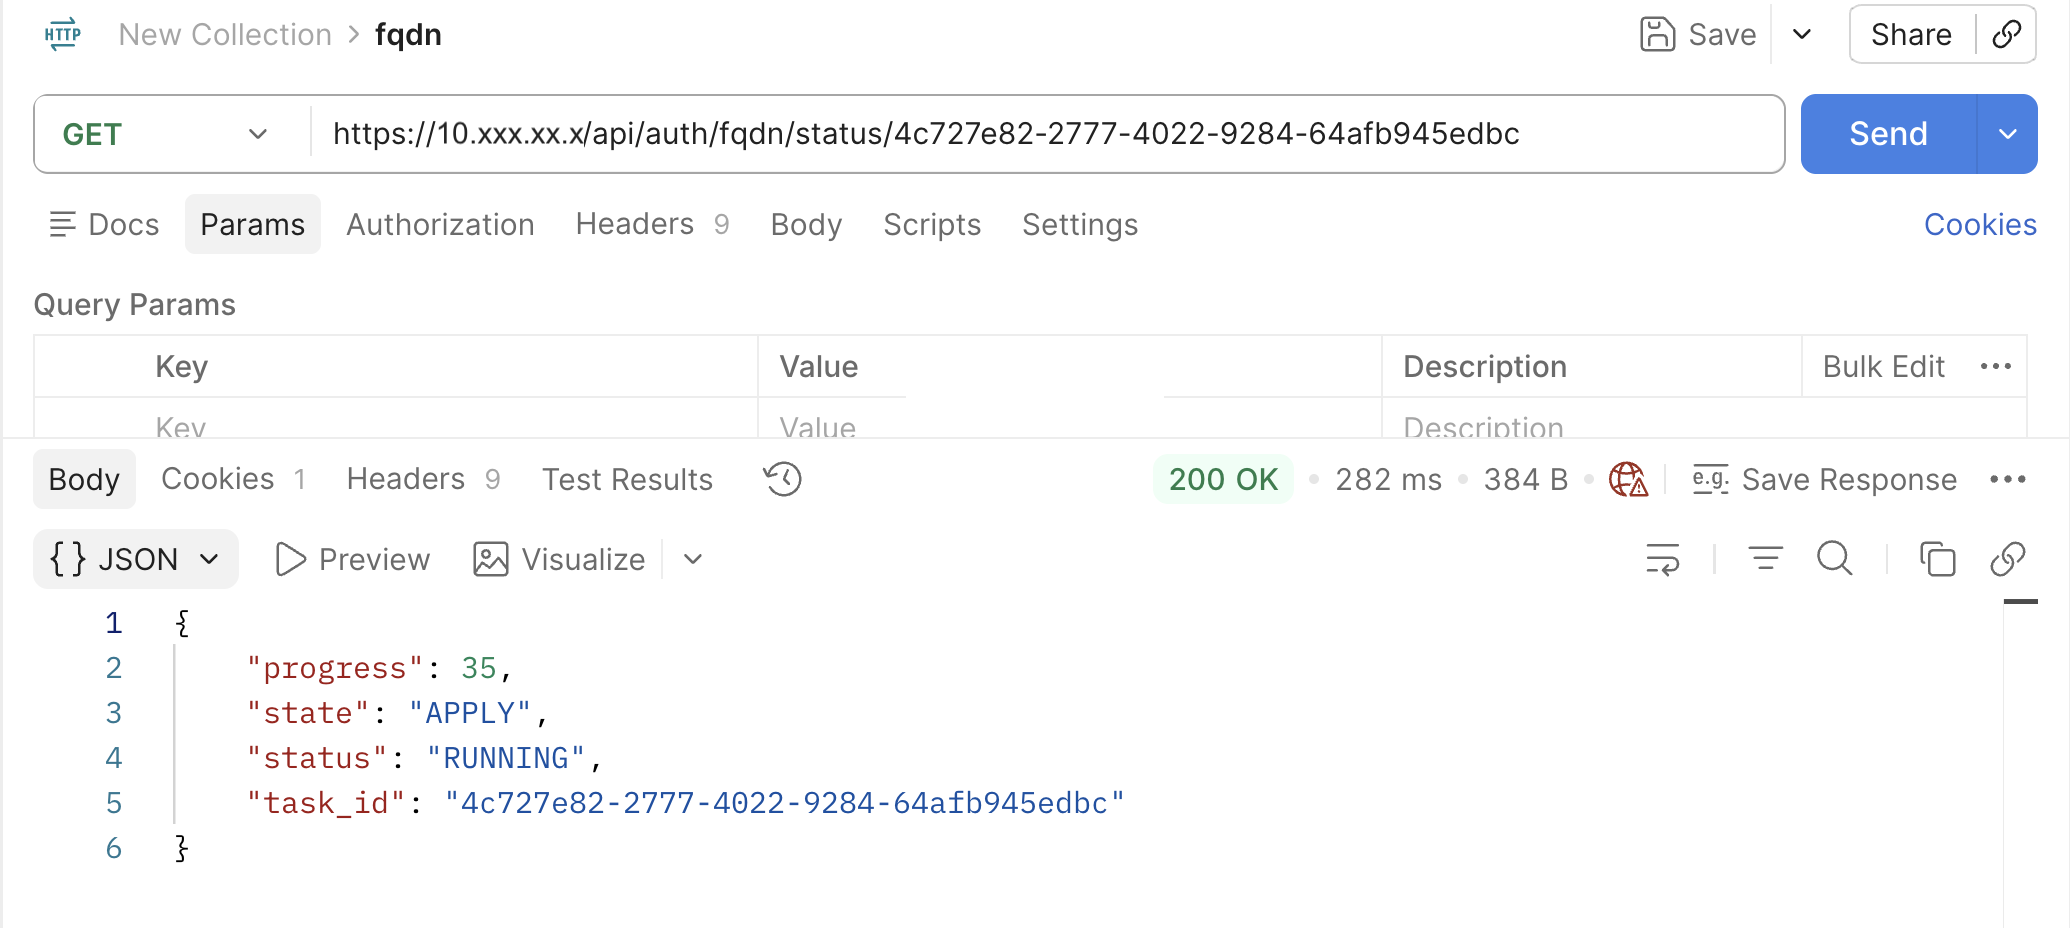Switch to Test Results tab
The width and height of the screenshot is (2070, 928).
[627, 479]
